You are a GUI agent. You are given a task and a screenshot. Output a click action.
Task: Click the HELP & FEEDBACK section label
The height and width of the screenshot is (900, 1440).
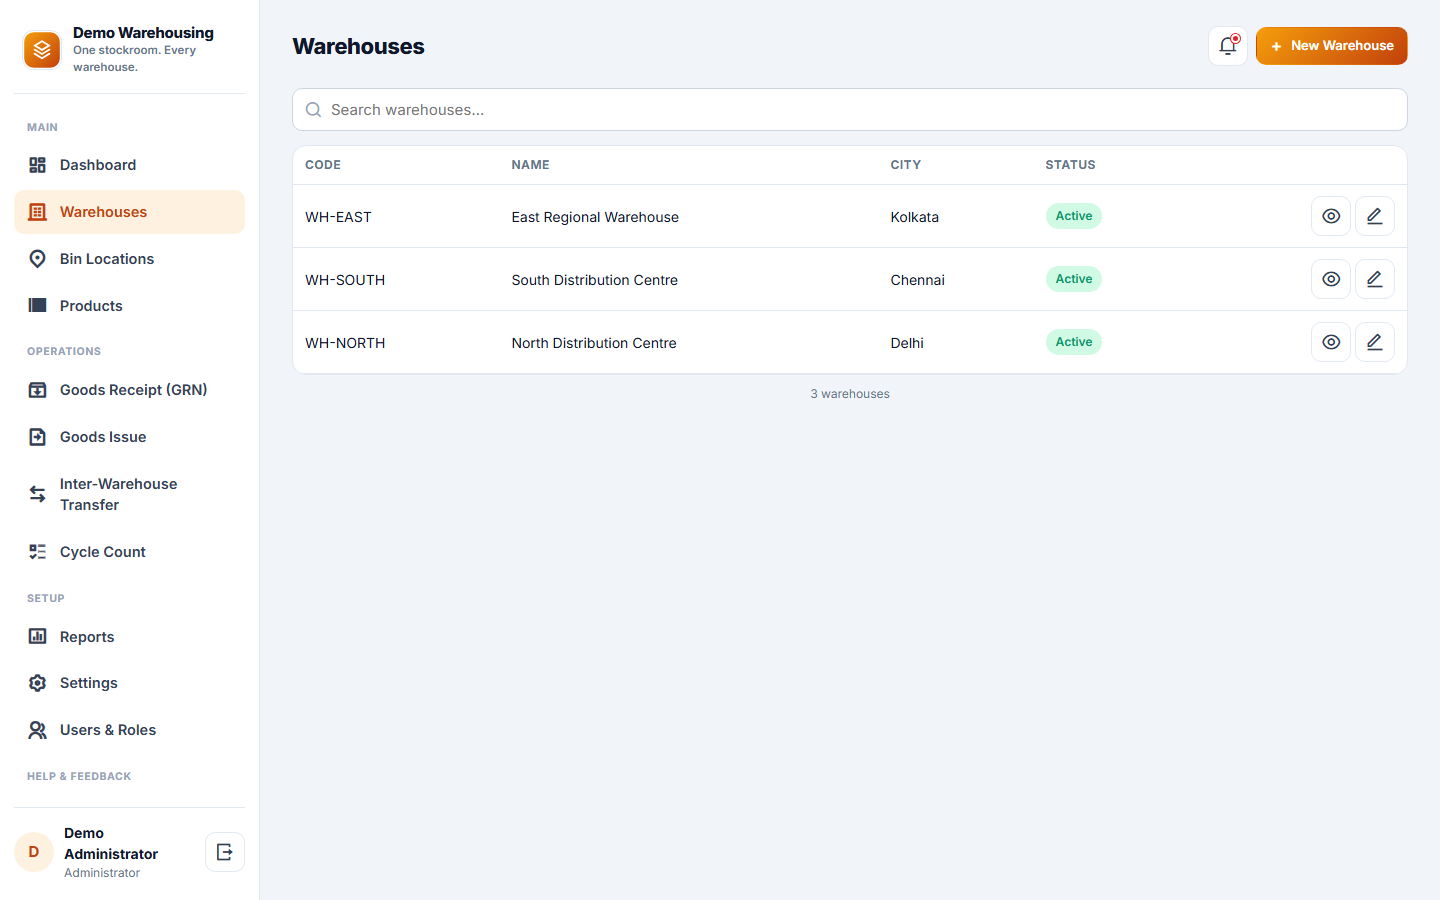click(79, 776)
